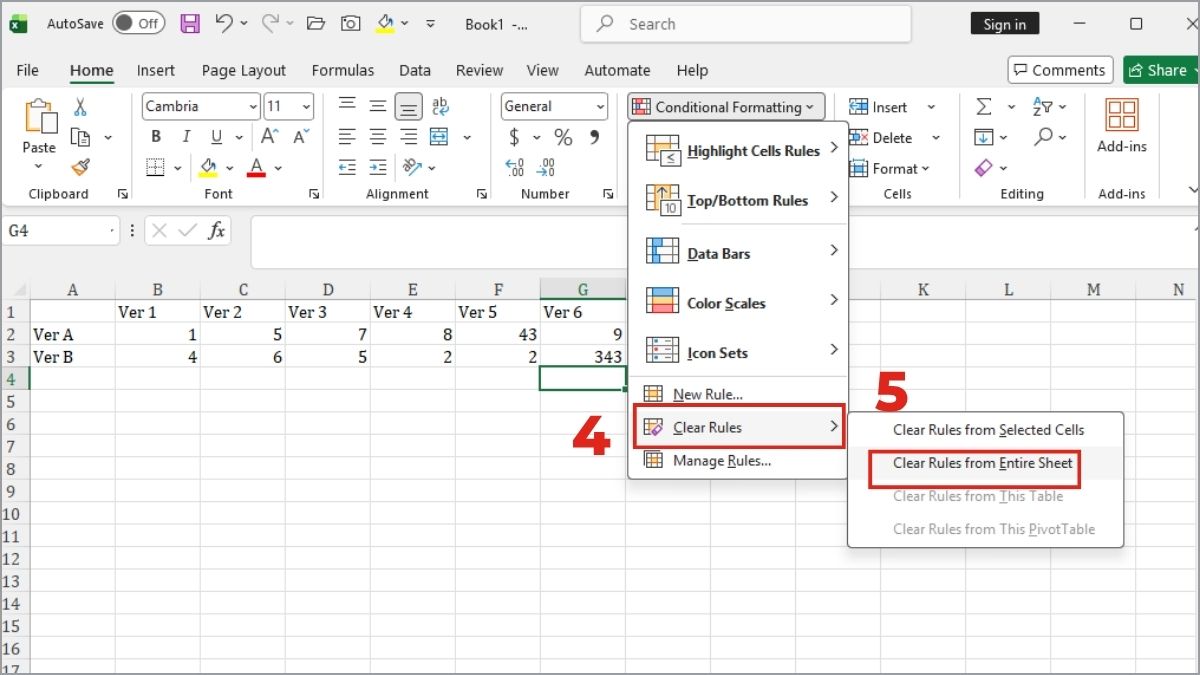Viewport: 1200px width, 675px height.
Task: Click the Comments button
Action: (1060, 70)
